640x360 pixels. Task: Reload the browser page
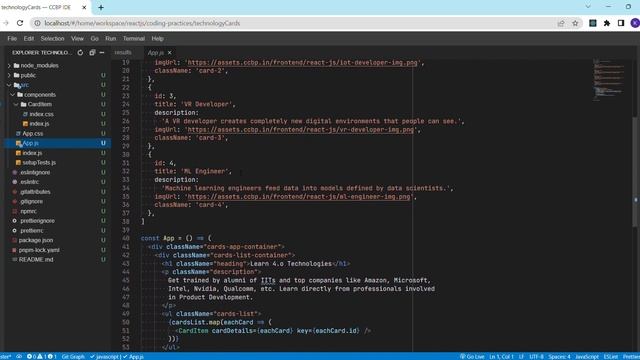click(x=20, y=23)
